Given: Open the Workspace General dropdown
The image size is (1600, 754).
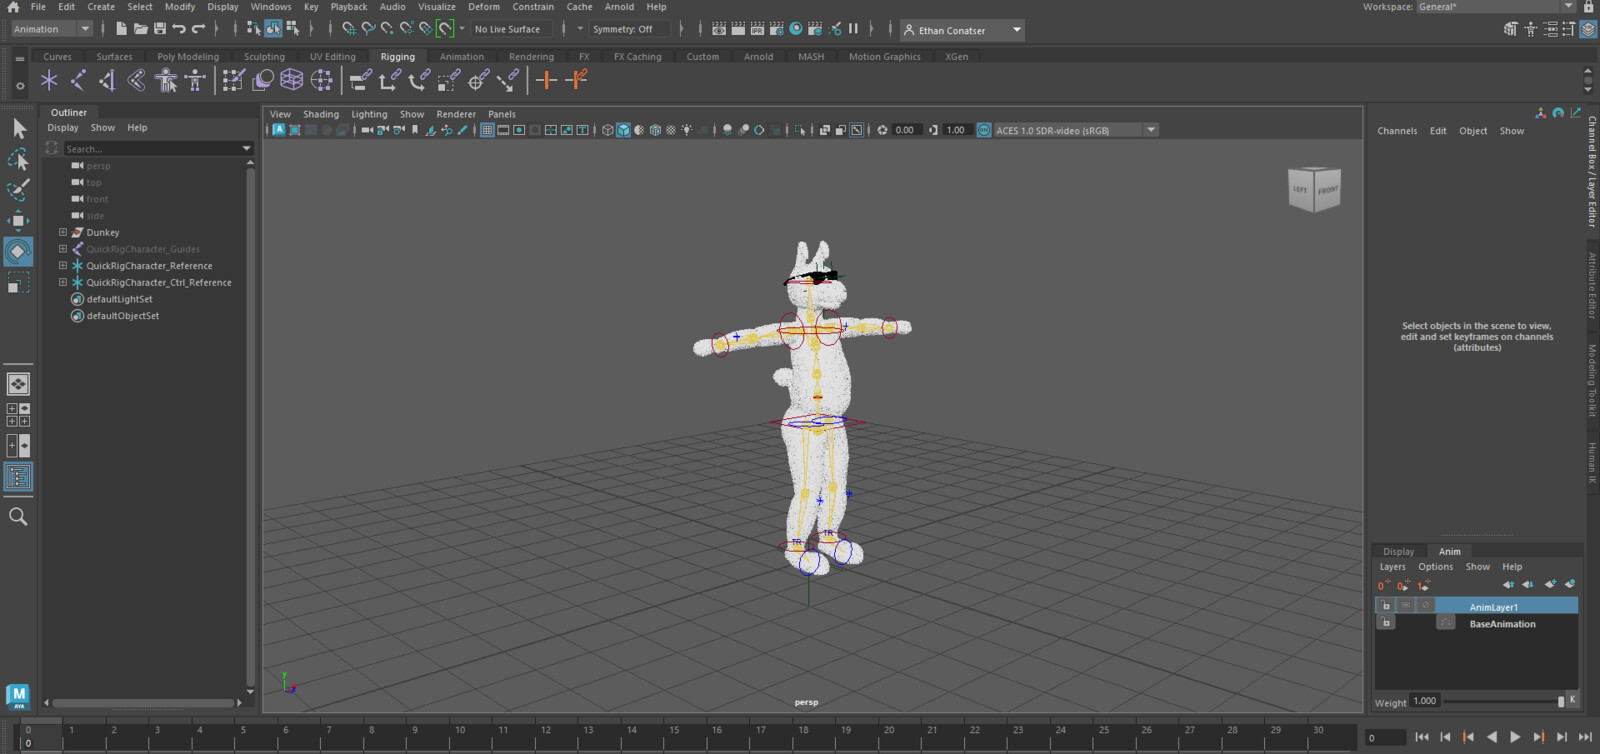Looking at the screenshot, I should pyautogui.click(x=1495, y=7).
